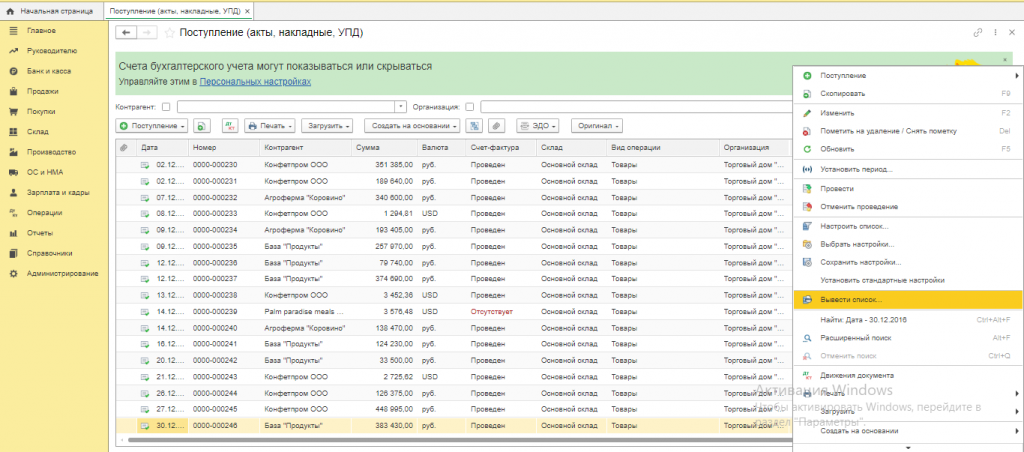The height and width of the screenshot is (452, 1024).
Task: Open the Печать dropdown button
Action: point(269,126)
